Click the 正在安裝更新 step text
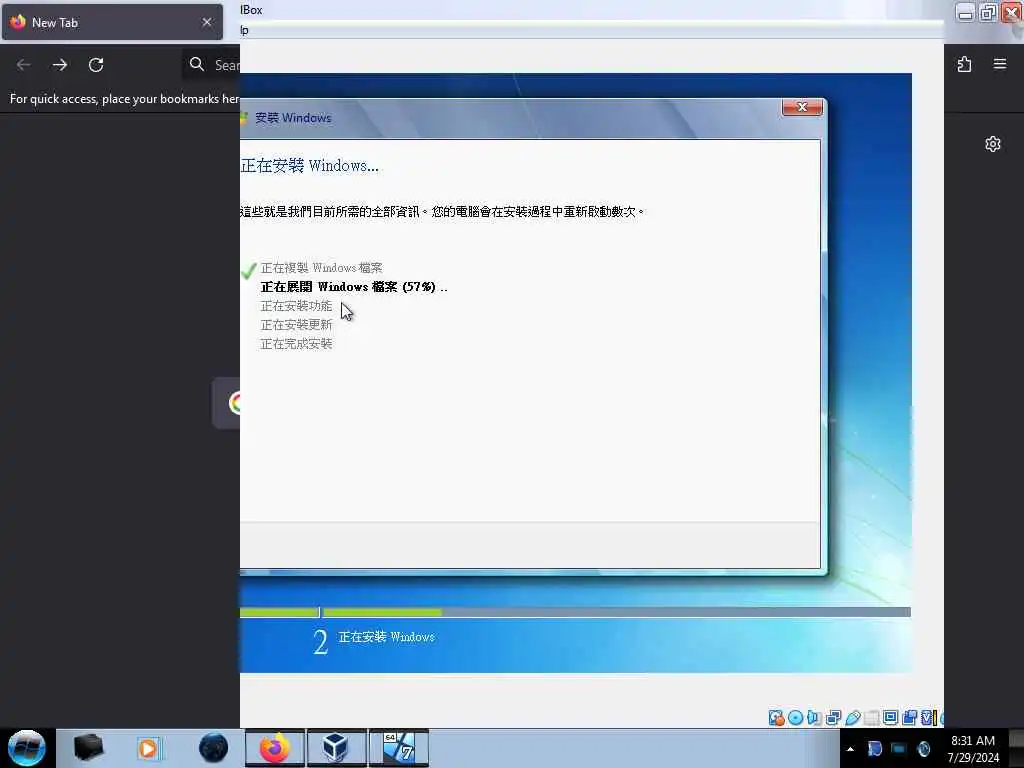 tap(296, 325)
